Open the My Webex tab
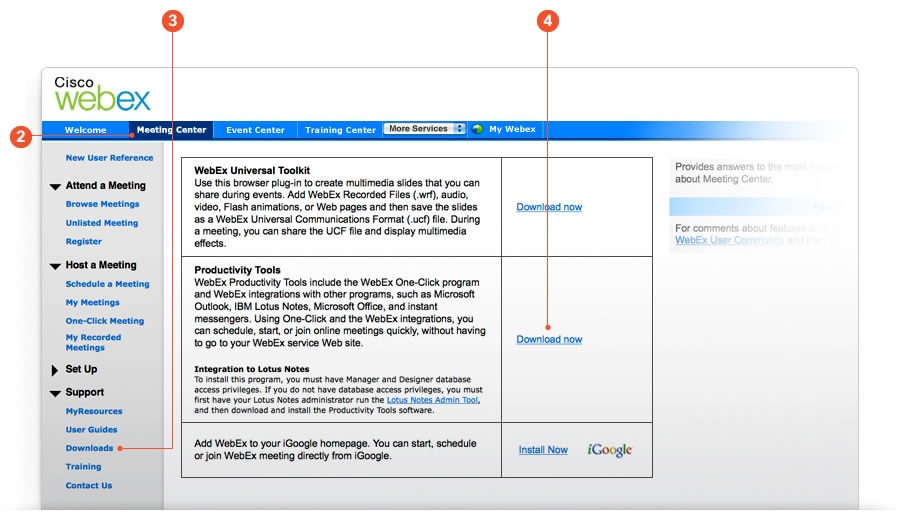This screenshot has width=903, height=515. [512, 129]
